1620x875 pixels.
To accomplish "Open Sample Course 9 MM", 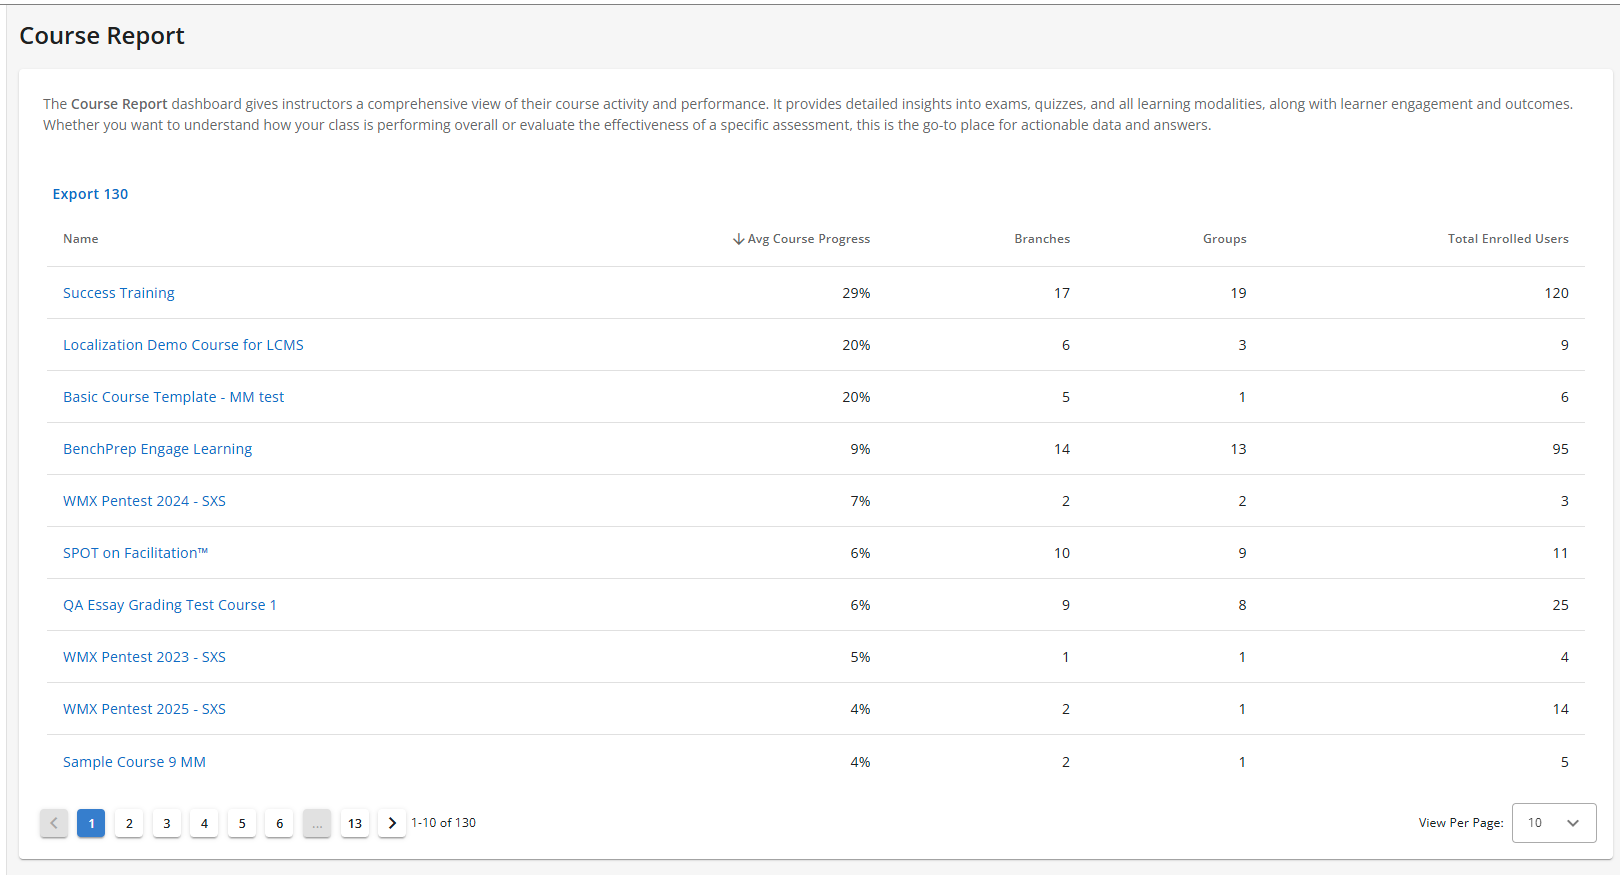I will [134, 762].
